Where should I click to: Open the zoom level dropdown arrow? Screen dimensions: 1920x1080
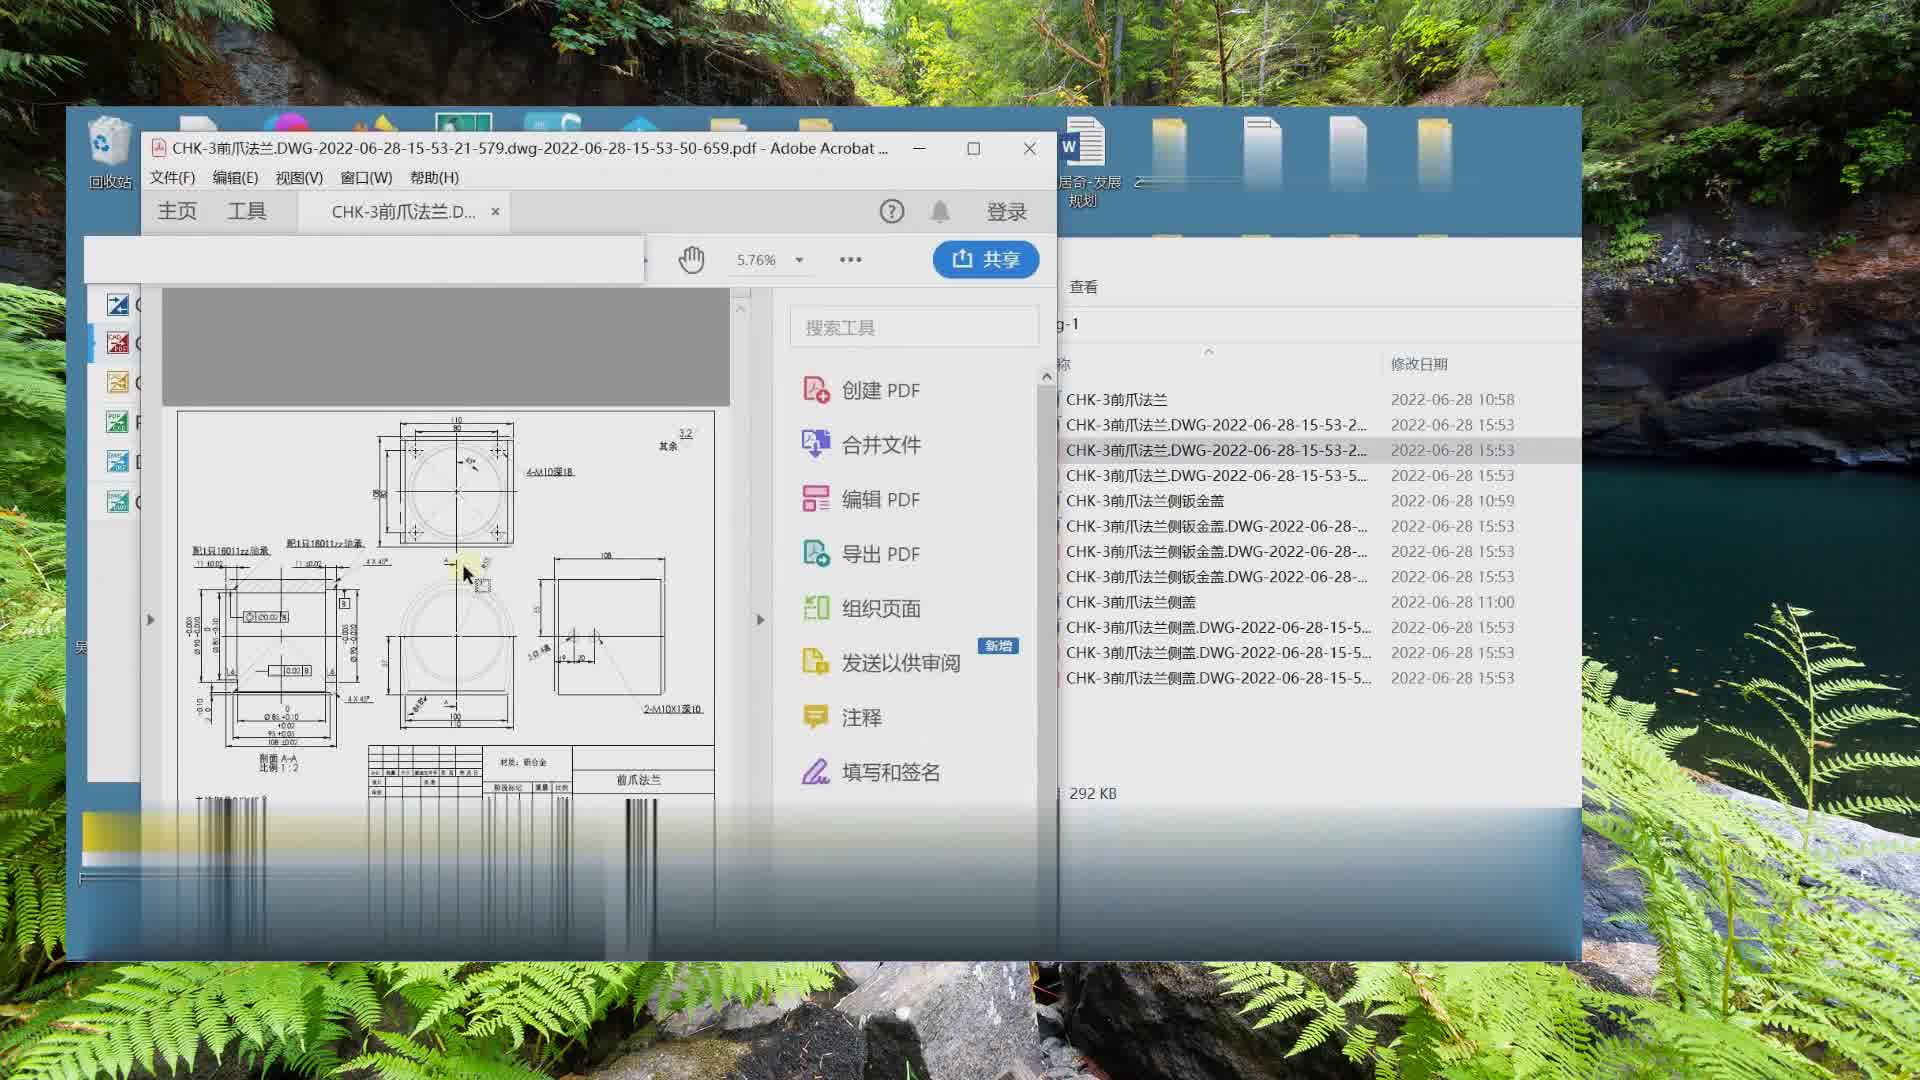point(799,260)
